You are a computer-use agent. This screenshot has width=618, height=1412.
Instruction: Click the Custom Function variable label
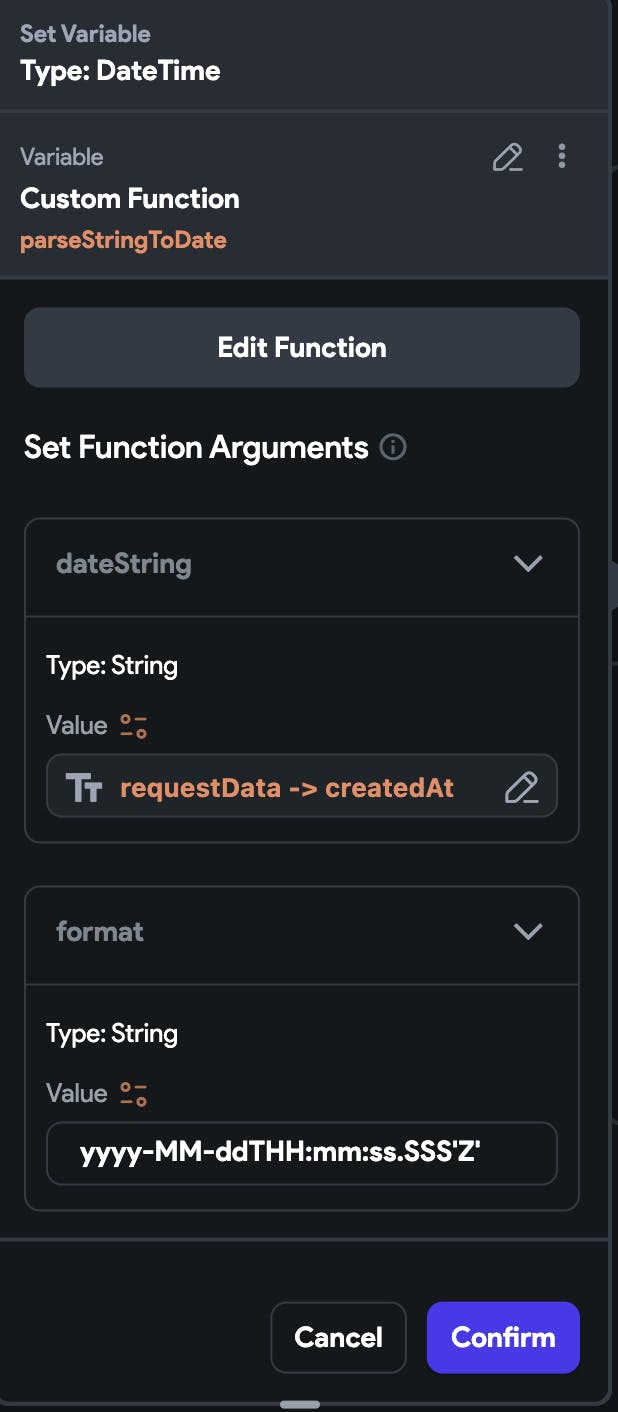point(130,199)
